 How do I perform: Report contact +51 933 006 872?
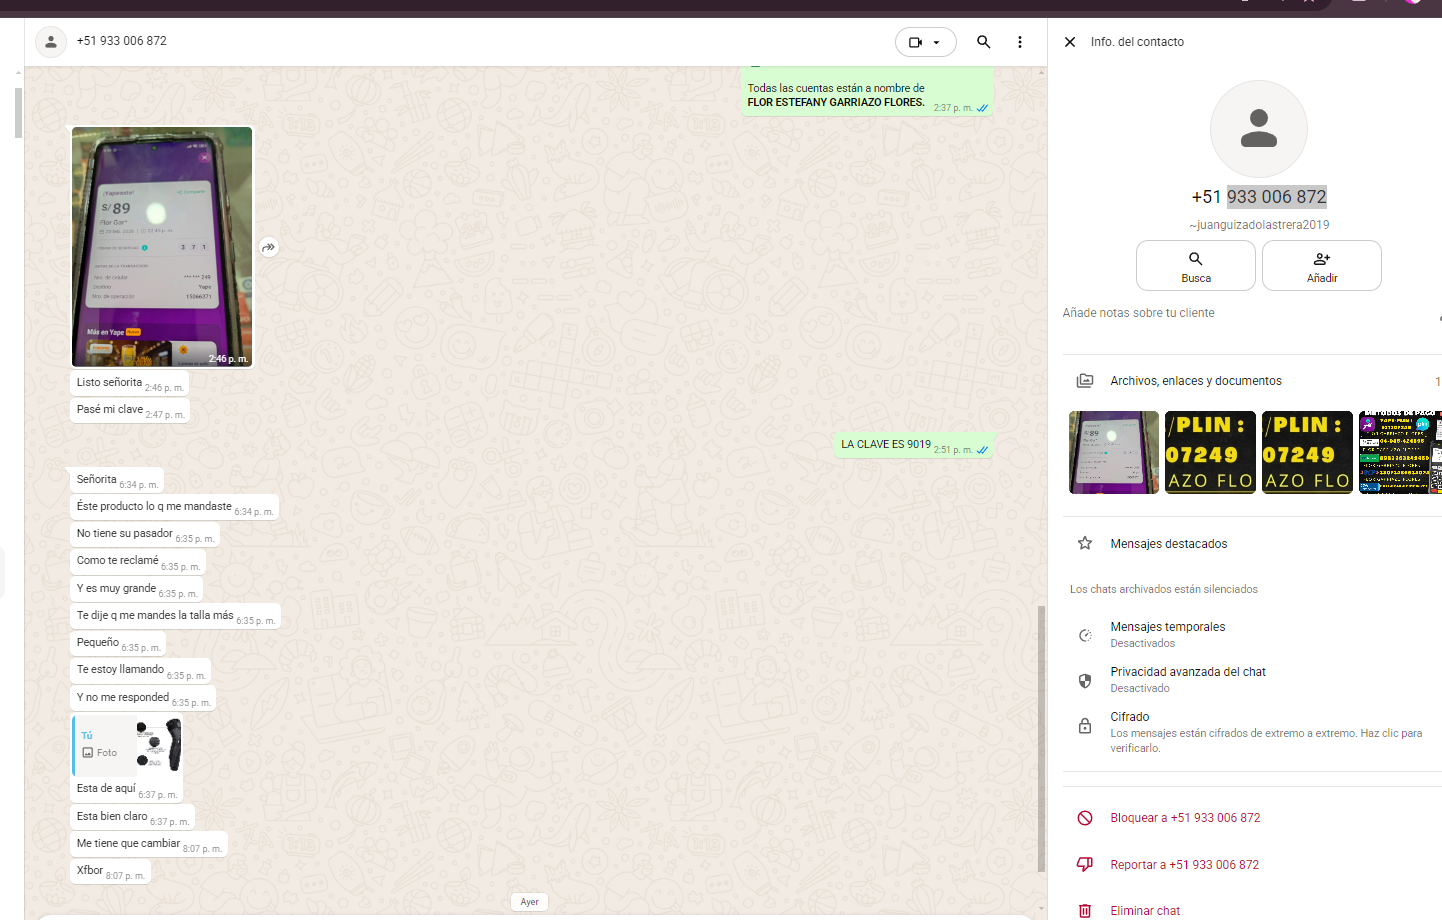(x=1184, y=865)
